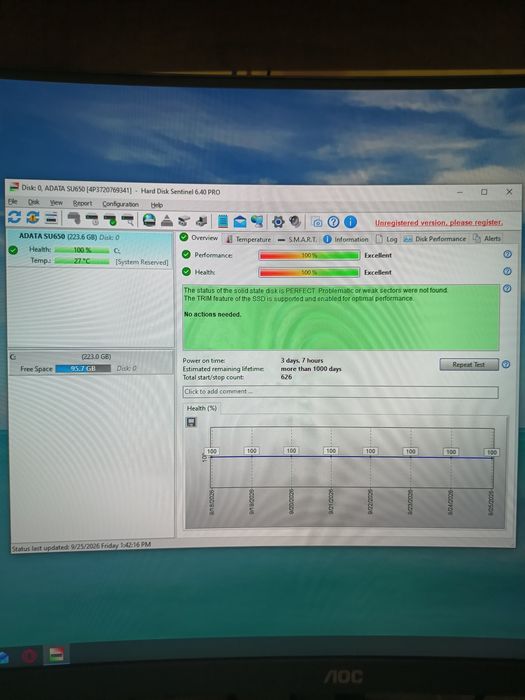Image resolution: width=525 pixels, height=700 pixels.
Task: Click the Repeat Test button
Action: pyautogui.click(x=469, y=364)
